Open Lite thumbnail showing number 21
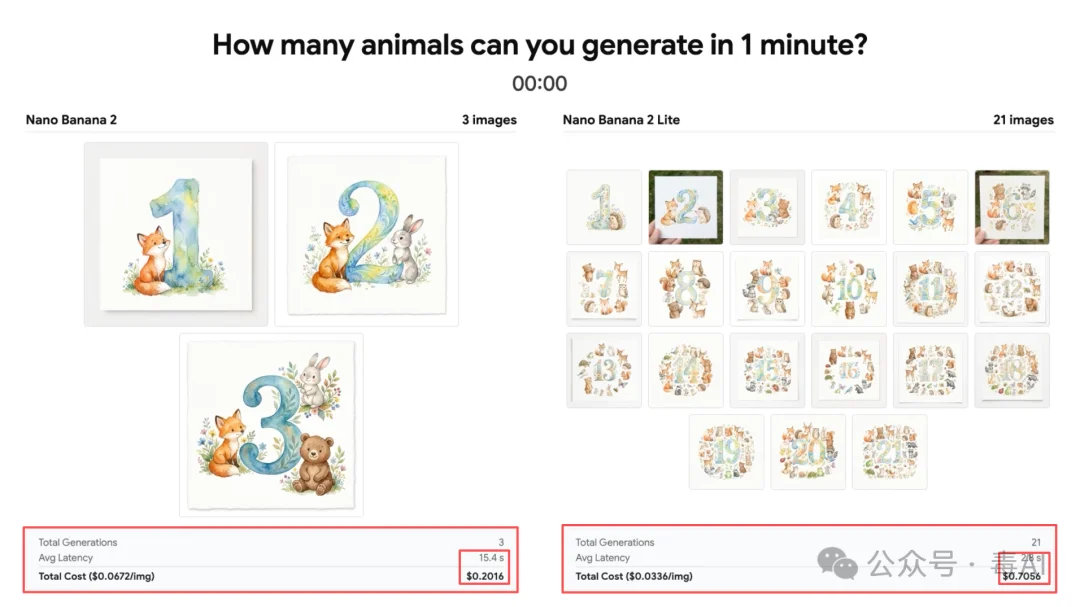Image resolution: width=1080 pixels, height=607 pixels. (x=890, y=452)
